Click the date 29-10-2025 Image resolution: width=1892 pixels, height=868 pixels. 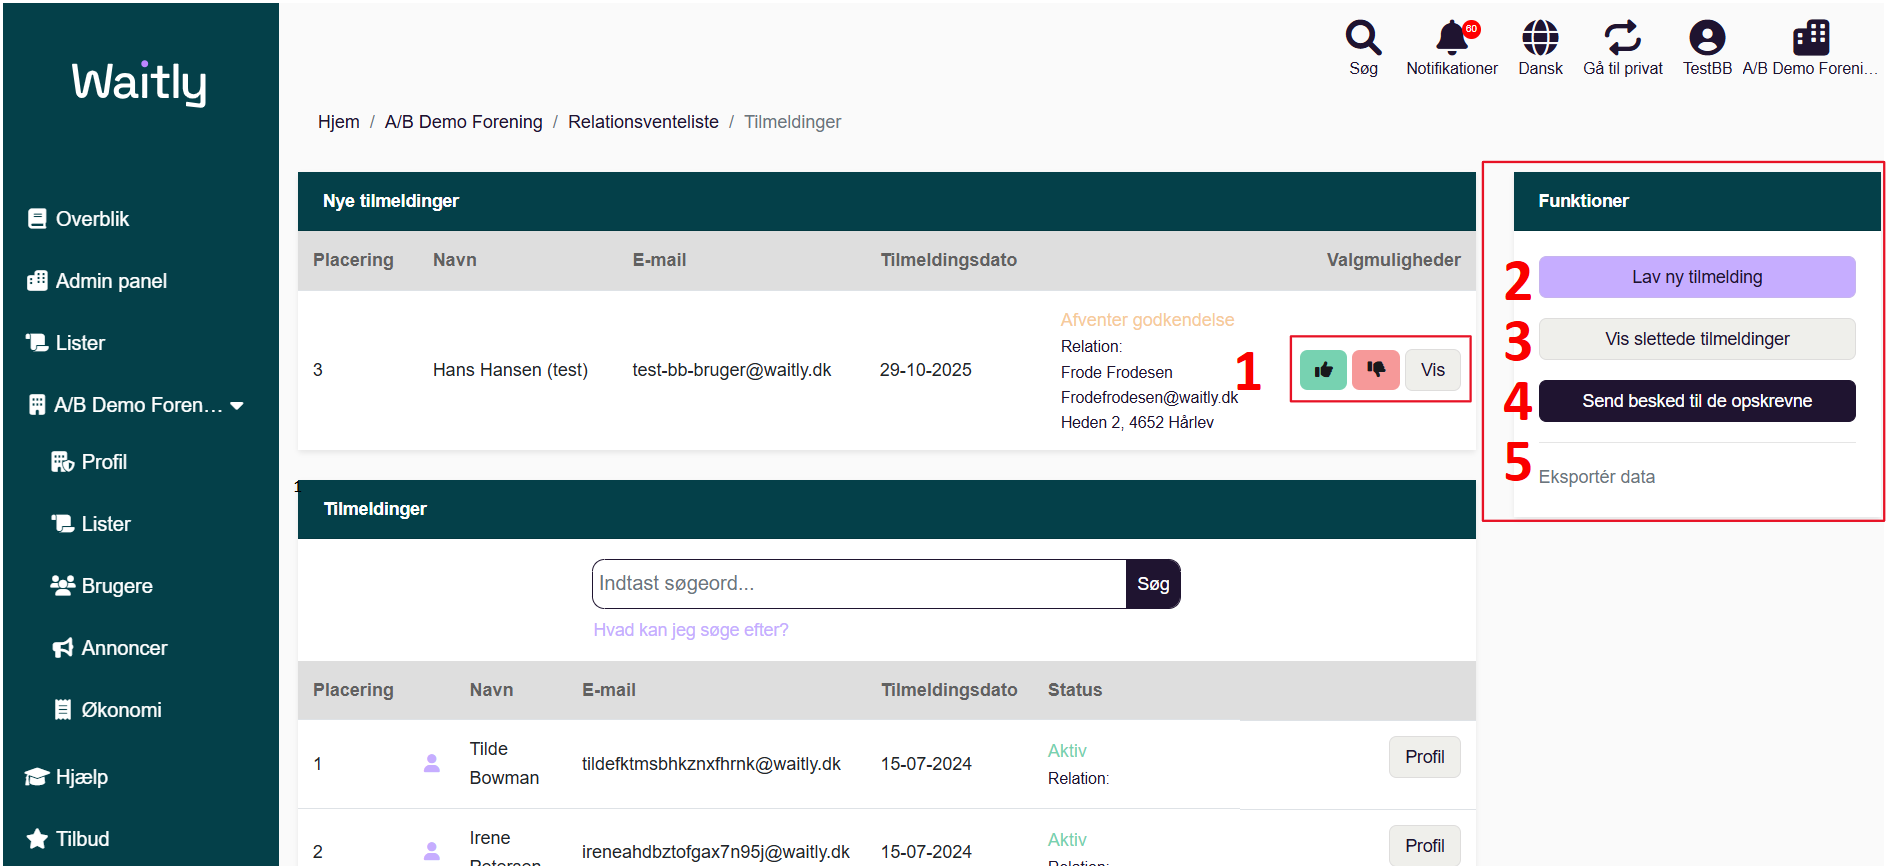pos(926,370)
